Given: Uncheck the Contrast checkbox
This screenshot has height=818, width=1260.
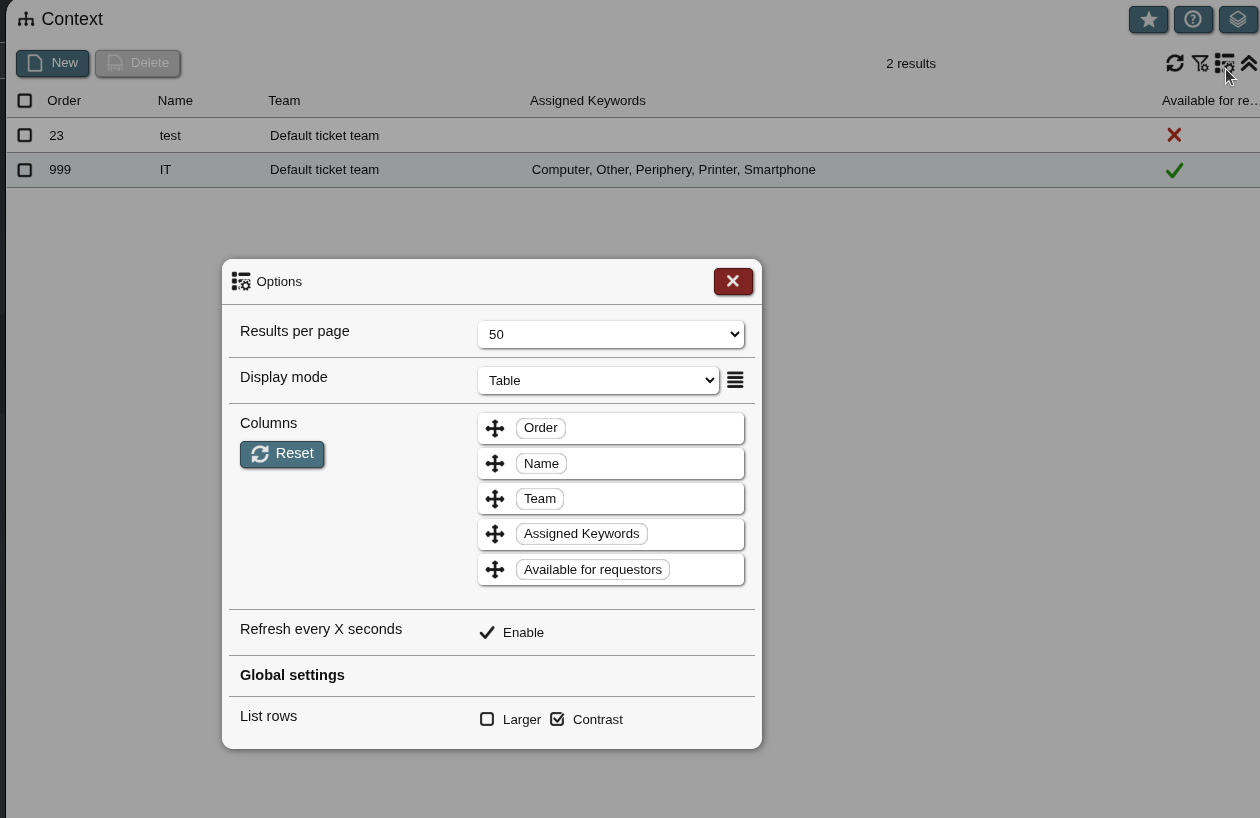Looking at the screenshot, I should (558, 719).
